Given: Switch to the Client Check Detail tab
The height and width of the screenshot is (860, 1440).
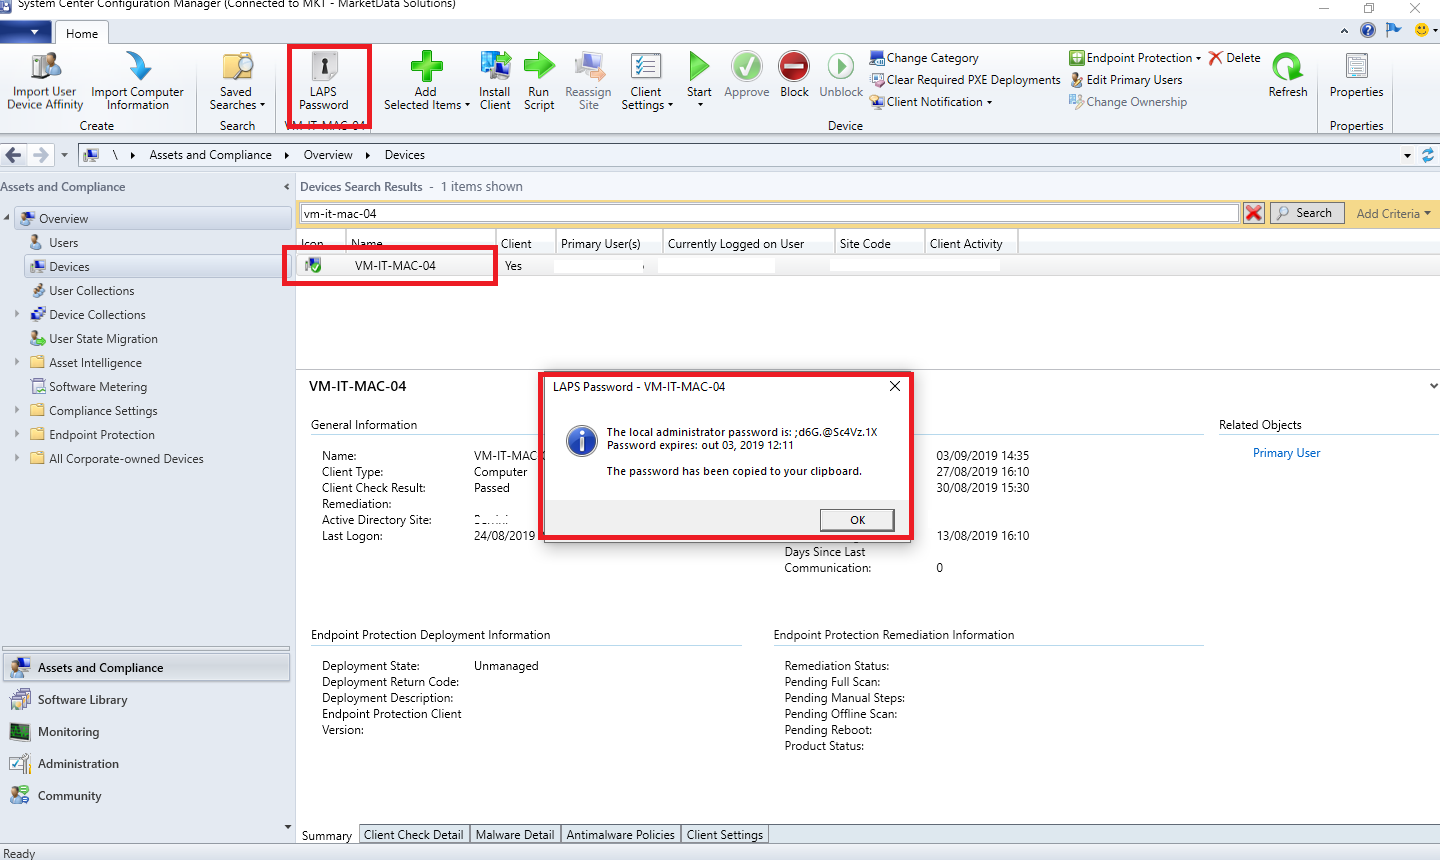Looking at the screenshot, I should [x=413, y=835].
